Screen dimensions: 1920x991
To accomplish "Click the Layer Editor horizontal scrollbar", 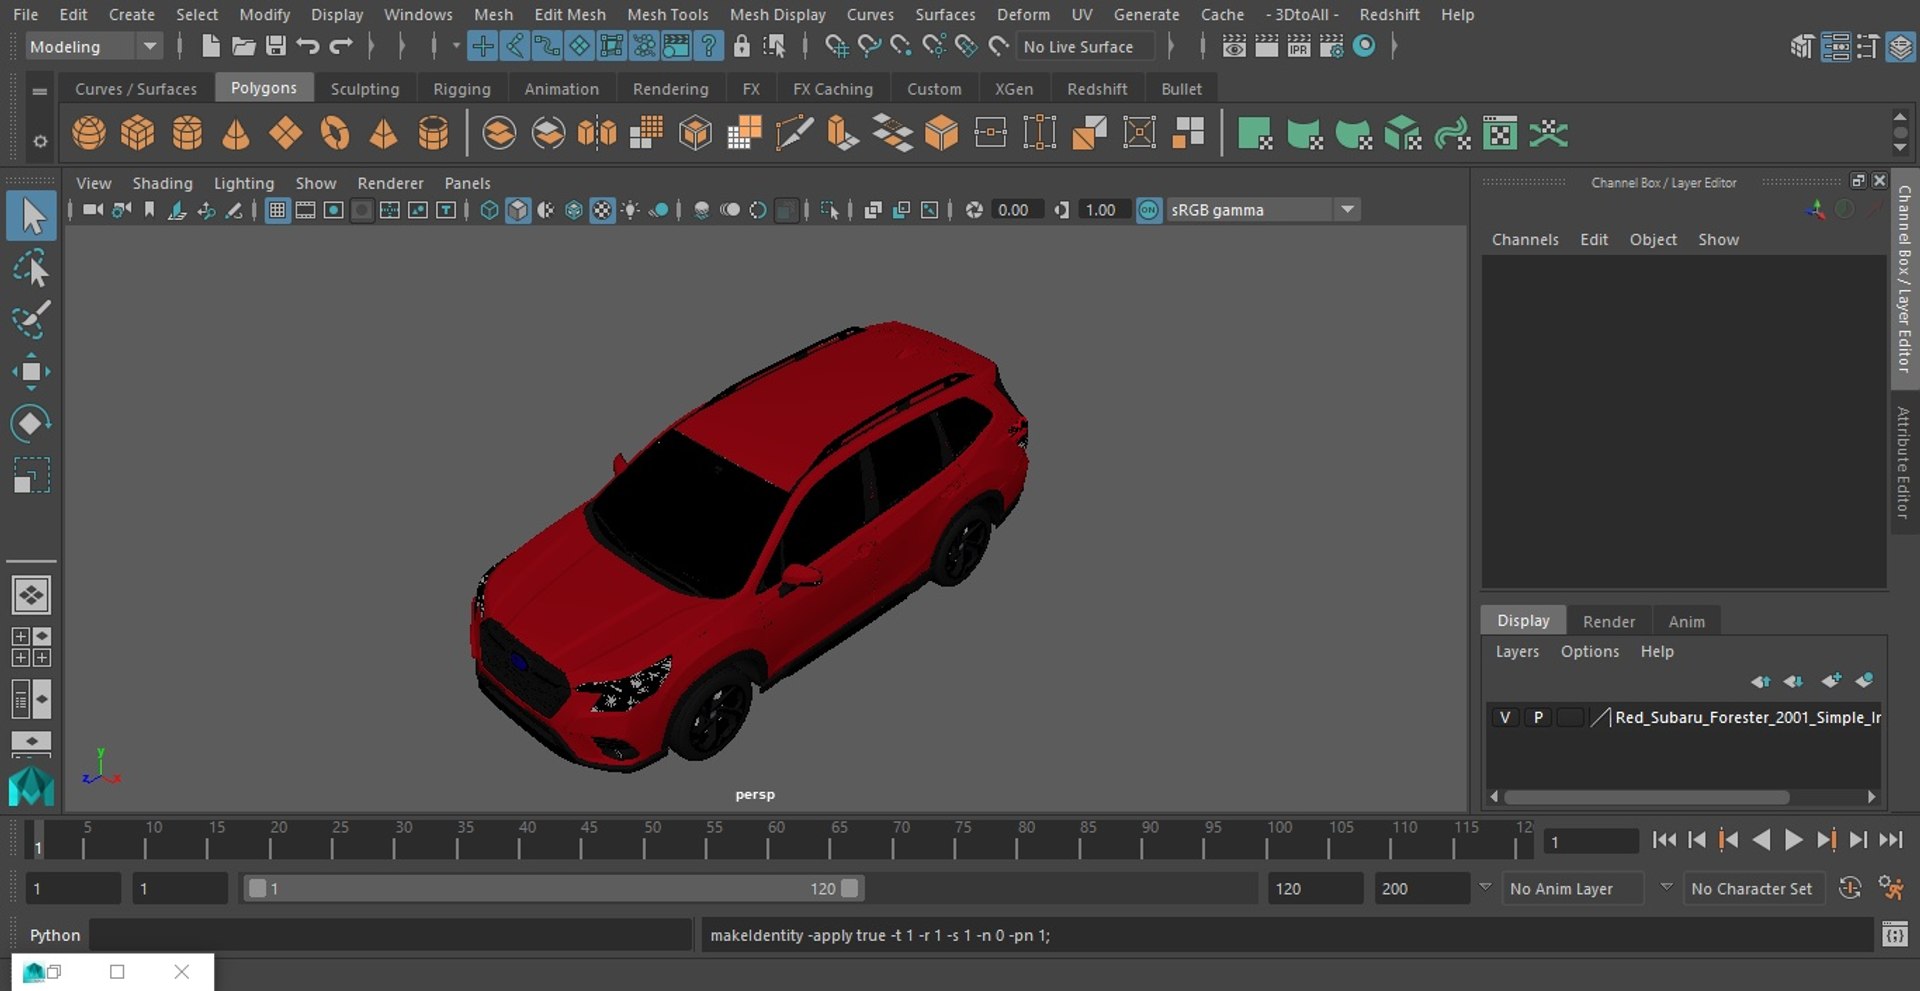I will pyautogui.click(x=1646, y=797).
